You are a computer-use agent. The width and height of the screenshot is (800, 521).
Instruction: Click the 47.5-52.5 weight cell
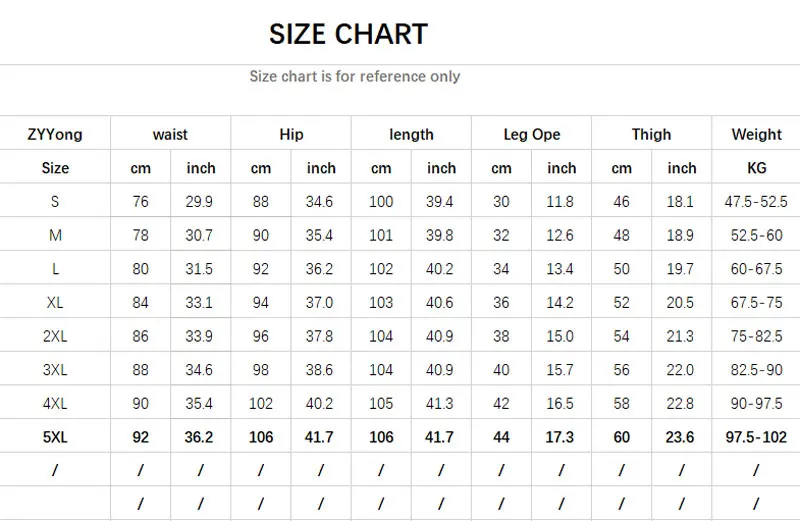[x=756, y=202]
